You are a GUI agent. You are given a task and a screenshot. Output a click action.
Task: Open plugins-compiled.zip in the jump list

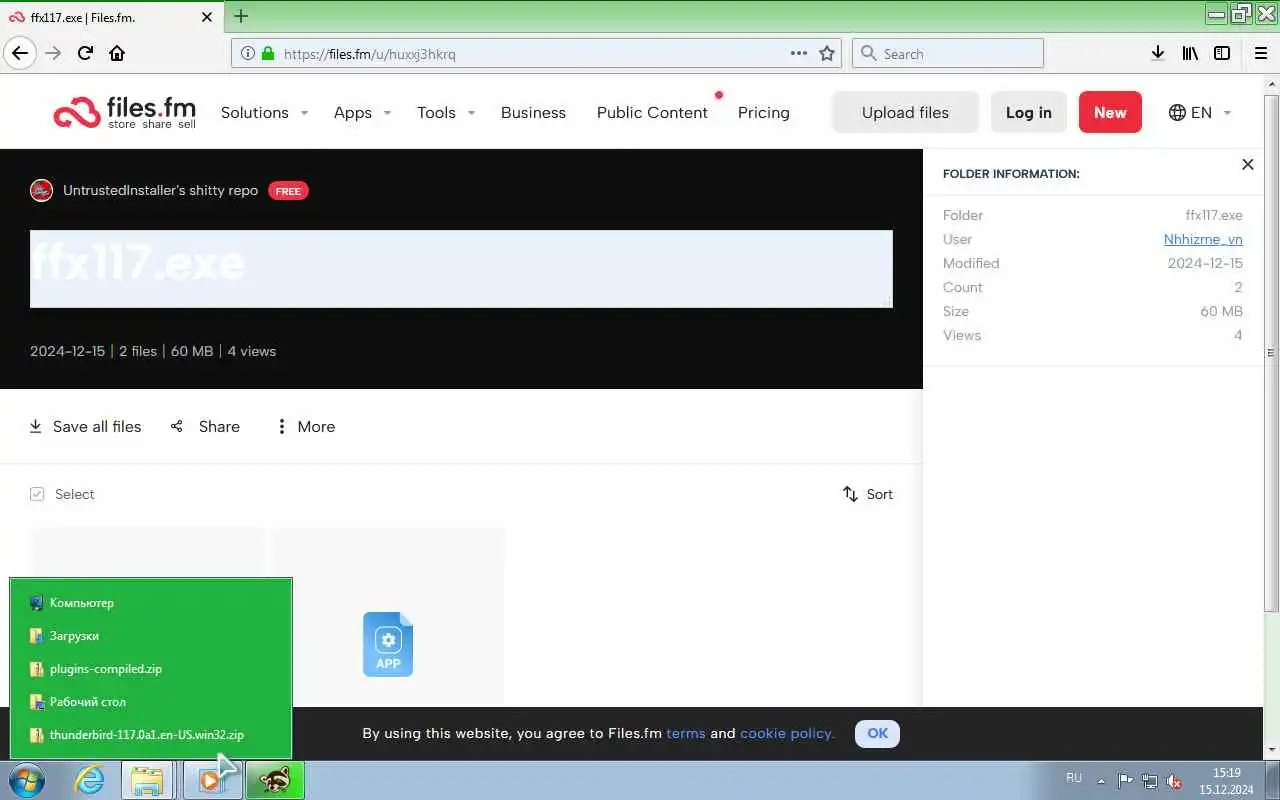point(151,669)
